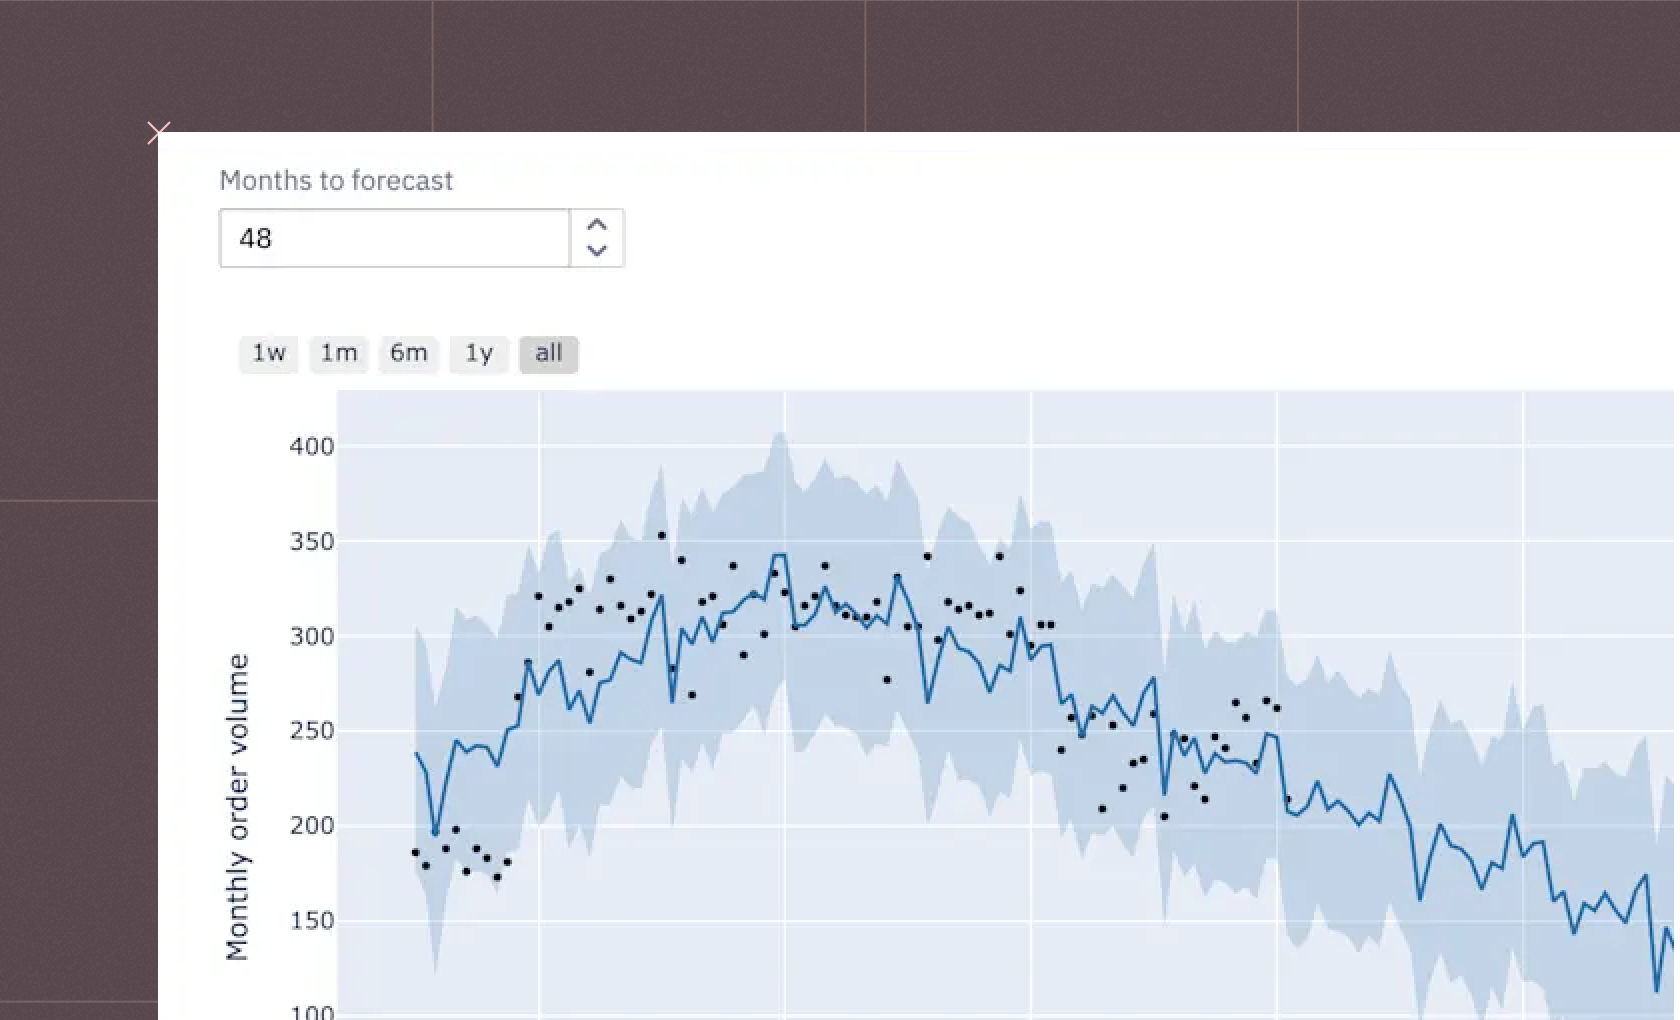
Task: Click inside the Months to forecast field
Action: (394, 238)
